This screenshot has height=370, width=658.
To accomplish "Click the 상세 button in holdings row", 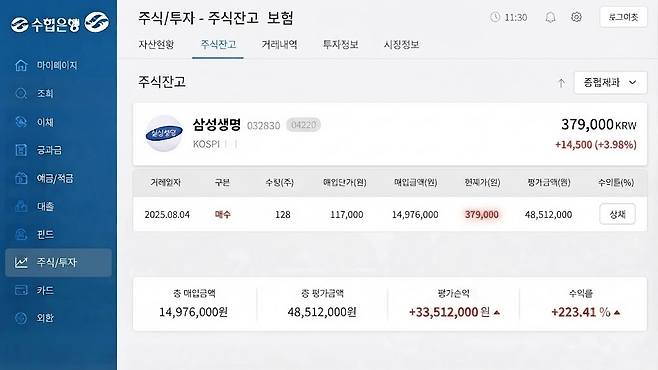I will (x=617, y=214).
